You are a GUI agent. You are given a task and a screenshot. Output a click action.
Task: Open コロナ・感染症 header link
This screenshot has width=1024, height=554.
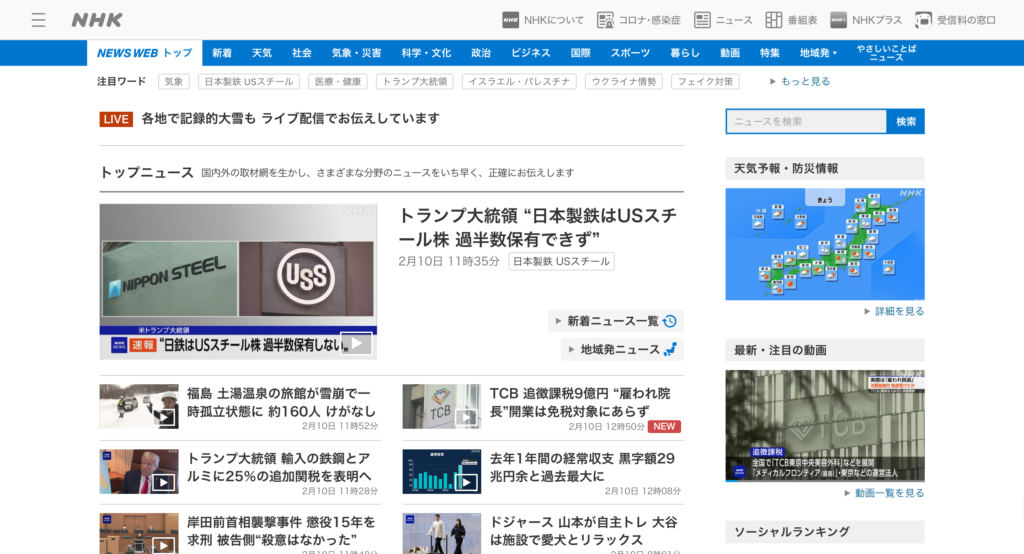click(x=639, y=20)
